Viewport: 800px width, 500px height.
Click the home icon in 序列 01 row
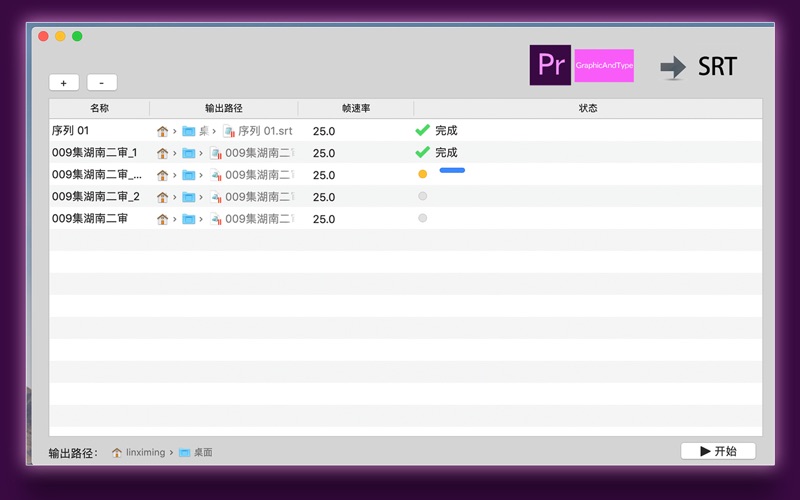tap(162, 131)
